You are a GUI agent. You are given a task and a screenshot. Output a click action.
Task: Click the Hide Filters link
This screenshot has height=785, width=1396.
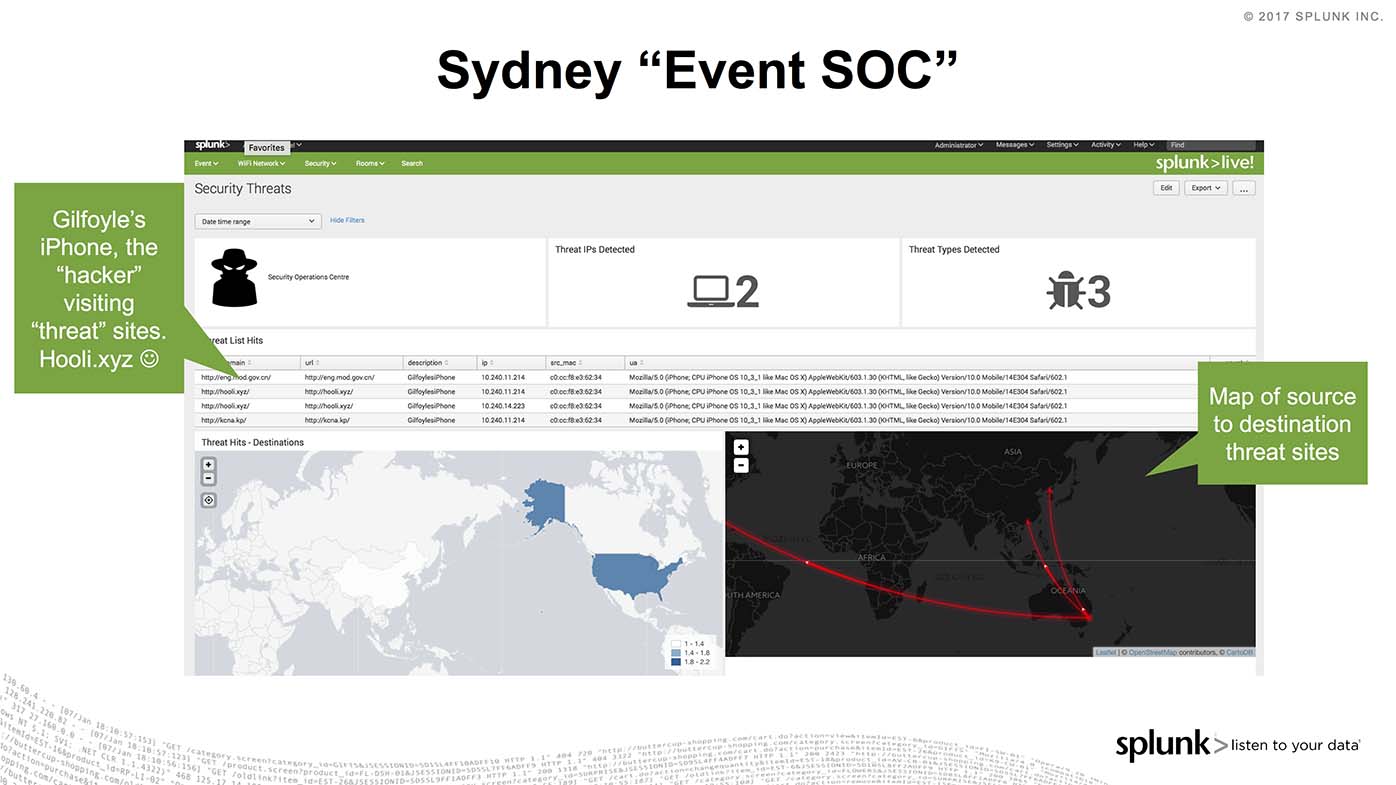point(347,220)
